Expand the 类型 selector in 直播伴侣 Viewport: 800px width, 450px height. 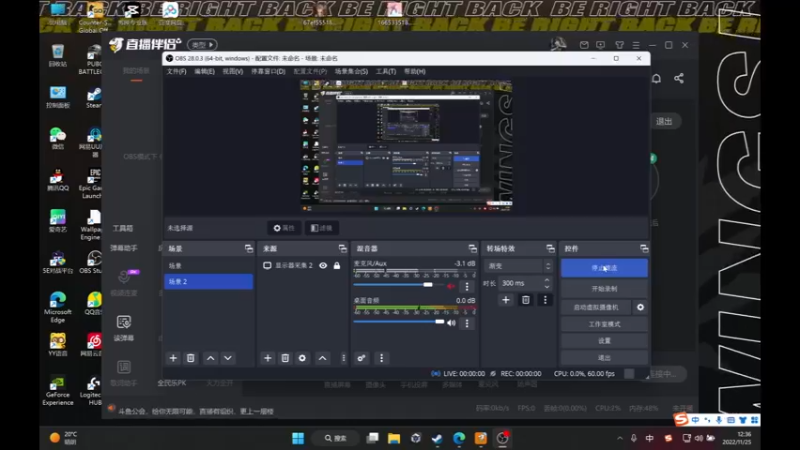click(202, 45)
